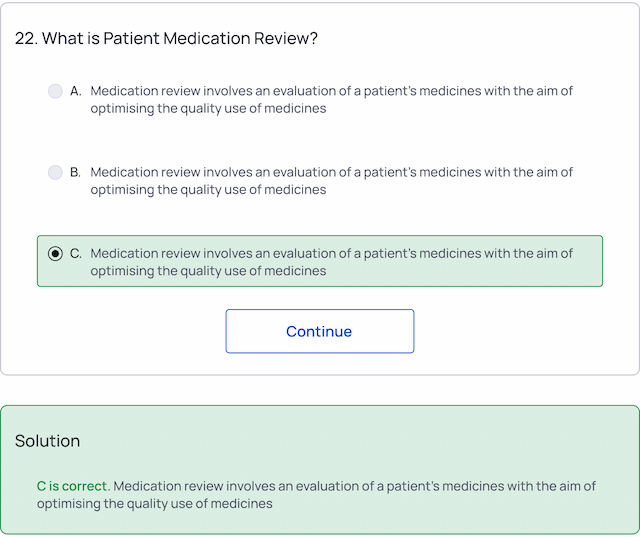Click "optimising the quality" line in option B
640x537 pixels.
pos(208,189)
